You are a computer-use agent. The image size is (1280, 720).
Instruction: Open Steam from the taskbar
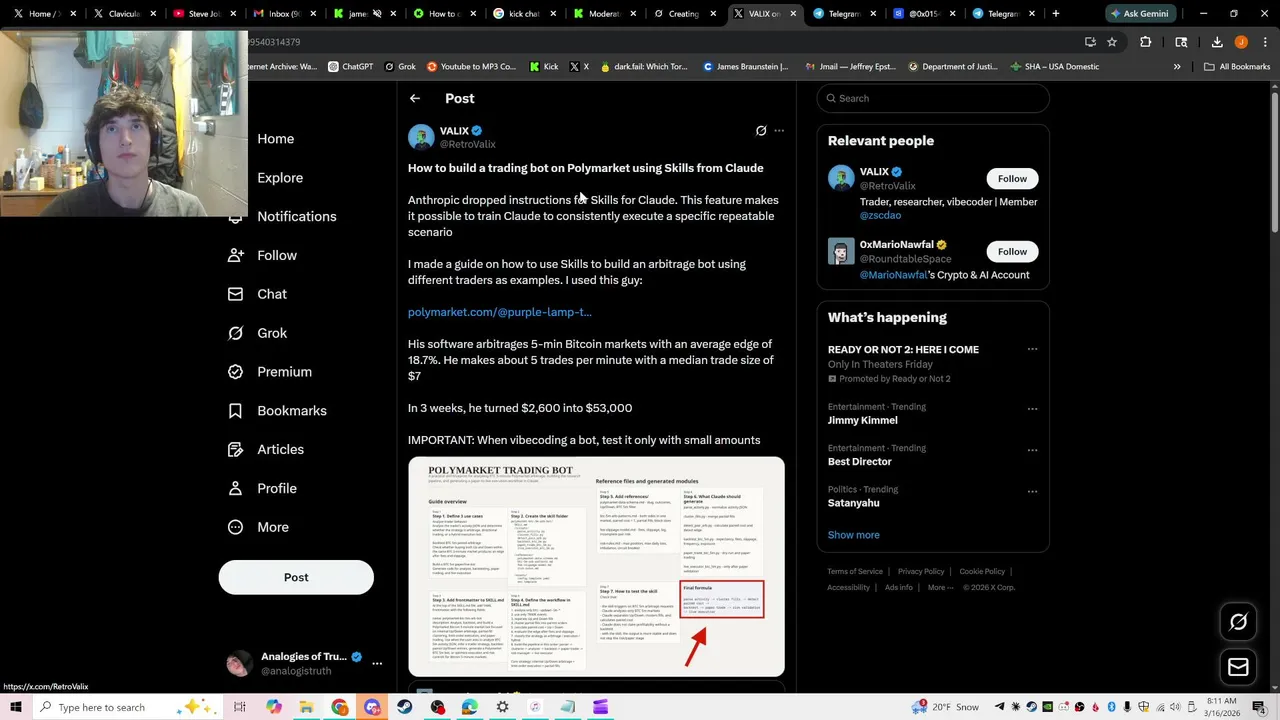pos(404,707)
